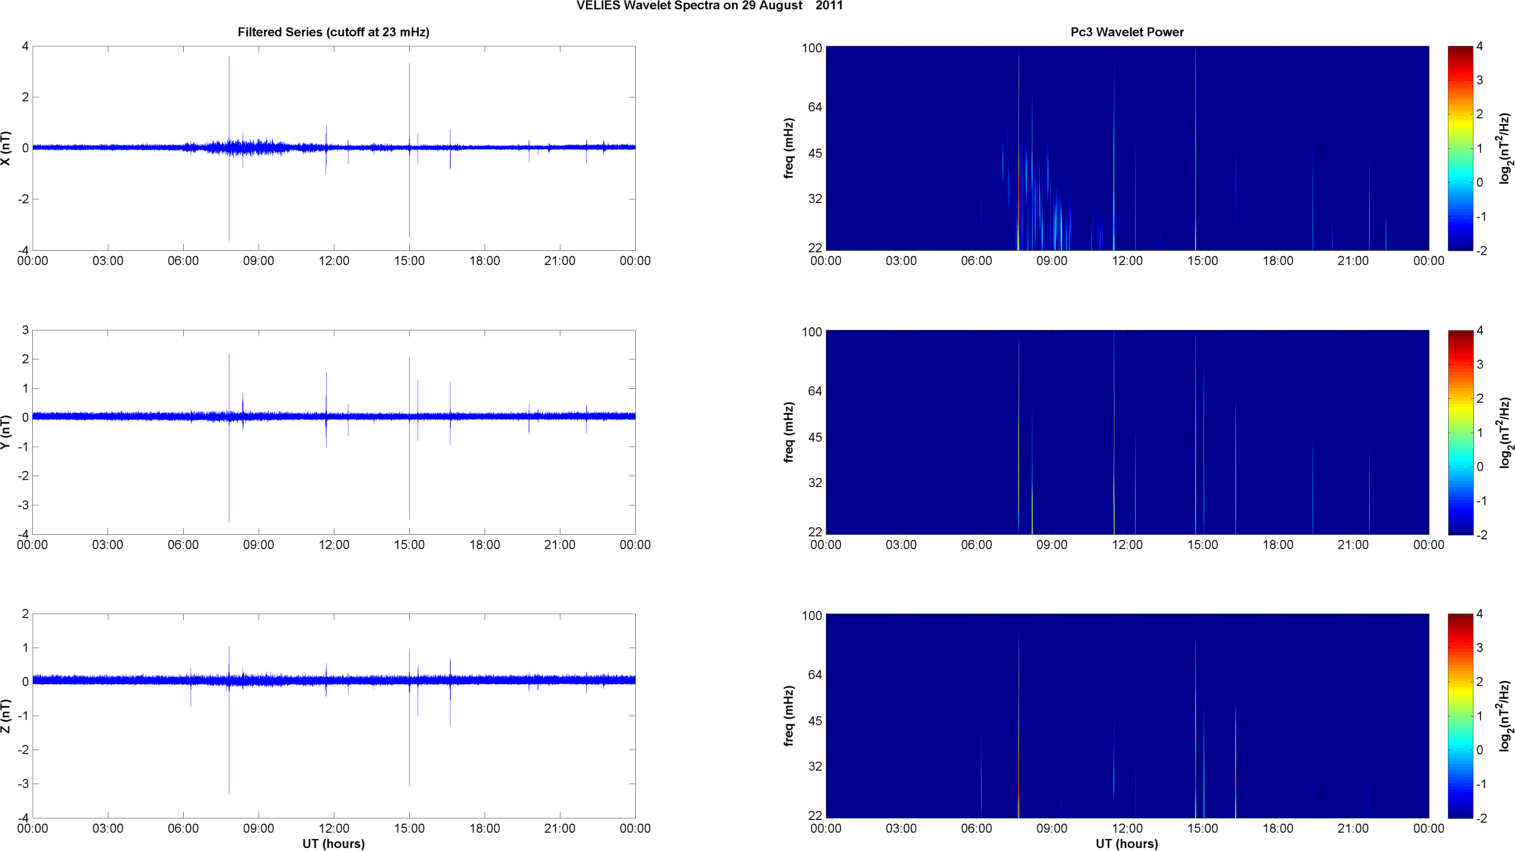1515x851 pixels.
Task: Click the colorbar beside the Y wavelet spectrogram
Action: [x=1460, y=432]
